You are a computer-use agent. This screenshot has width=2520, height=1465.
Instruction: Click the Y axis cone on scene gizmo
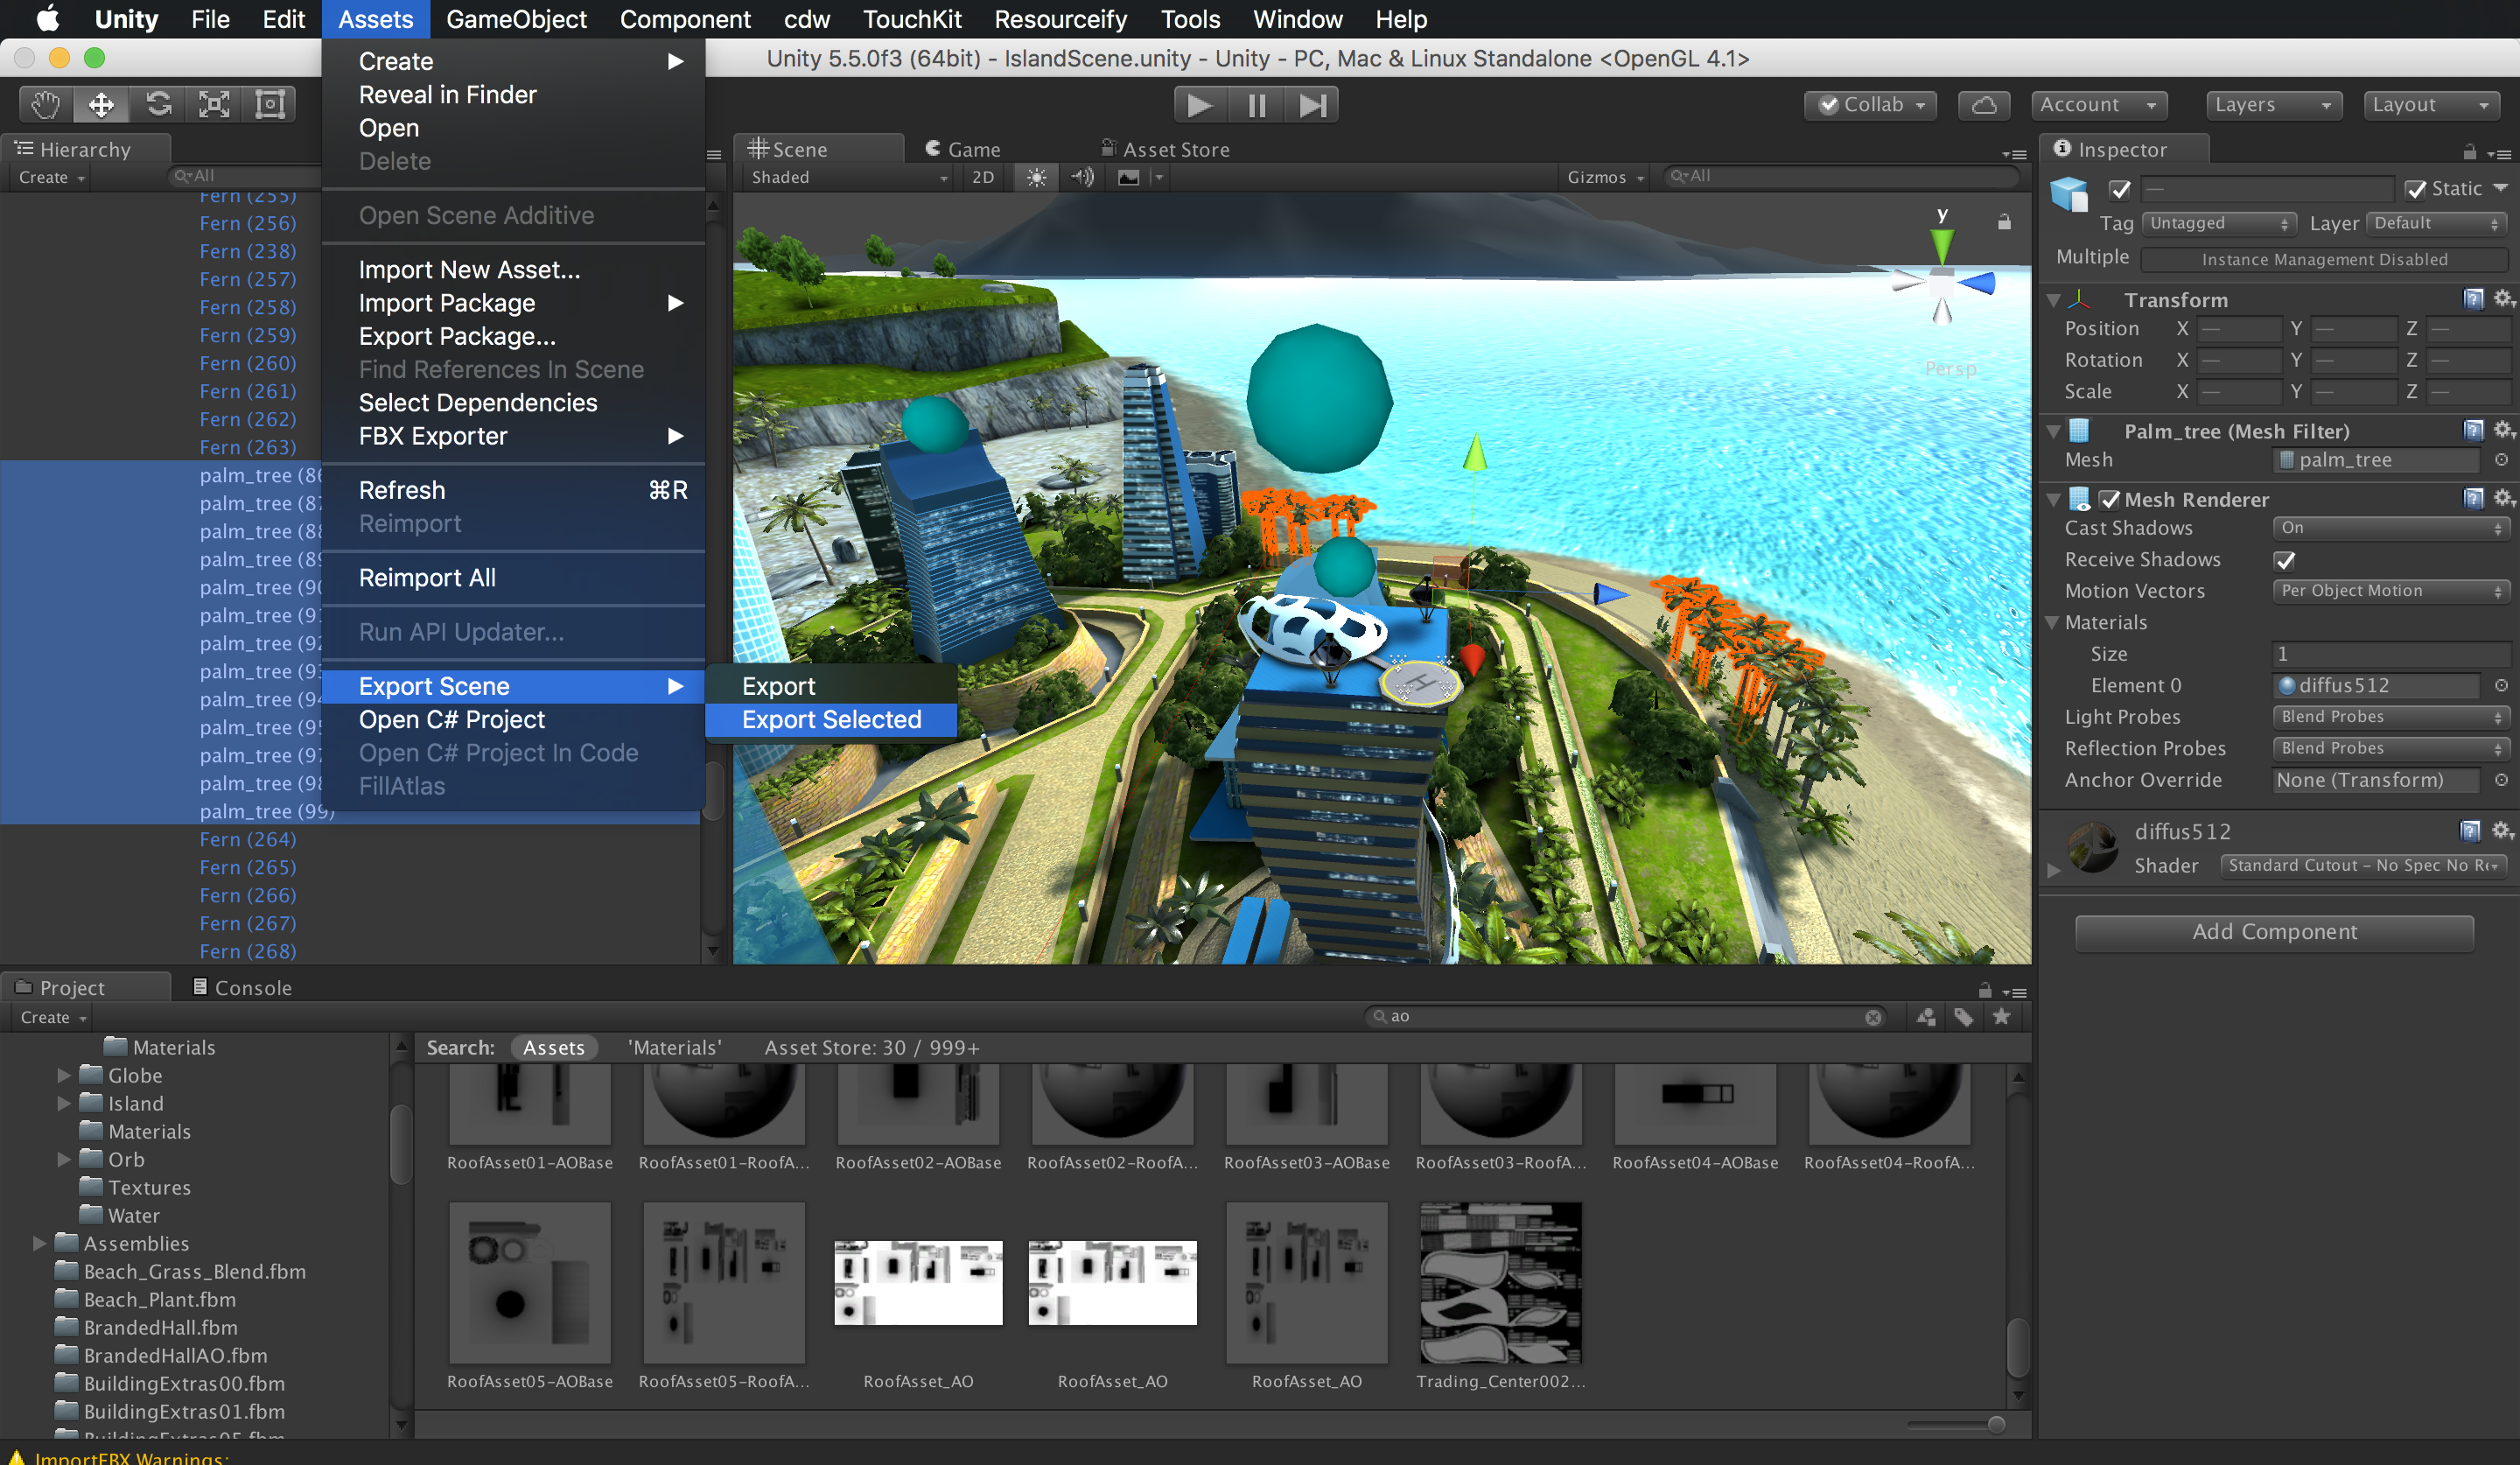(1942, 245)
